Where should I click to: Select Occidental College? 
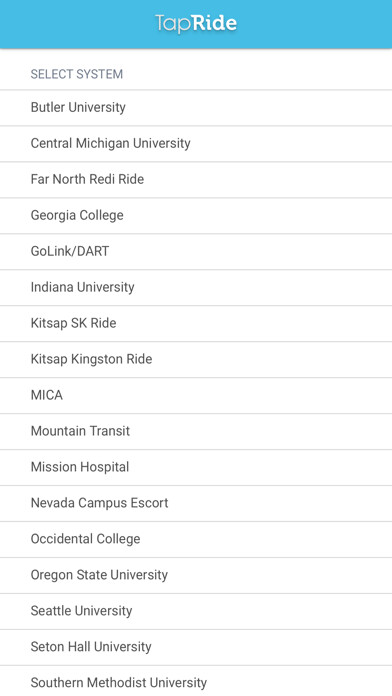pos(196,539)
